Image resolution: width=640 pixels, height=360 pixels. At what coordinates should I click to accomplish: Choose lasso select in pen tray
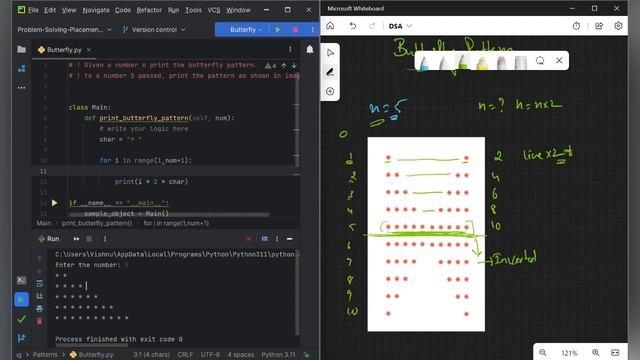[x=540, y=61]
